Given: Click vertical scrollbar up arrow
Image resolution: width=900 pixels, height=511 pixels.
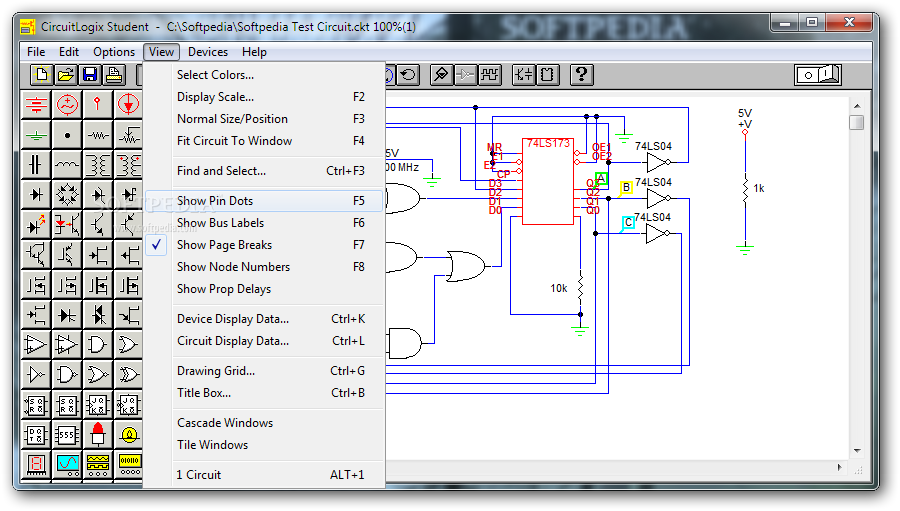Looking at the screenshot, I should click(x=857, y=106).
